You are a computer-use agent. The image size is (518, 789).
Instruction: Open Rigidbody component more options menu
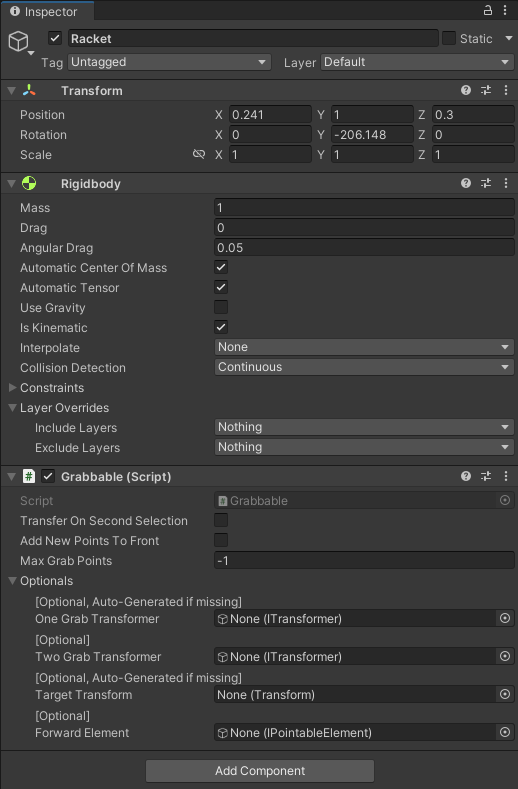(x=506, y=183)
